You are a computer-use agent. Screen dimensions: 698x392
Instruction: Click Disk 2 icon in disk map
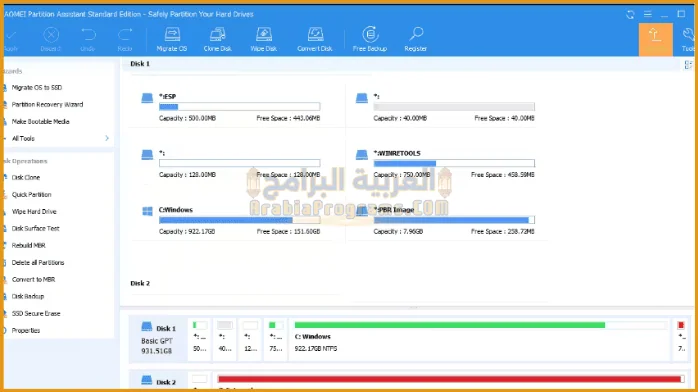tap(146, 380)
